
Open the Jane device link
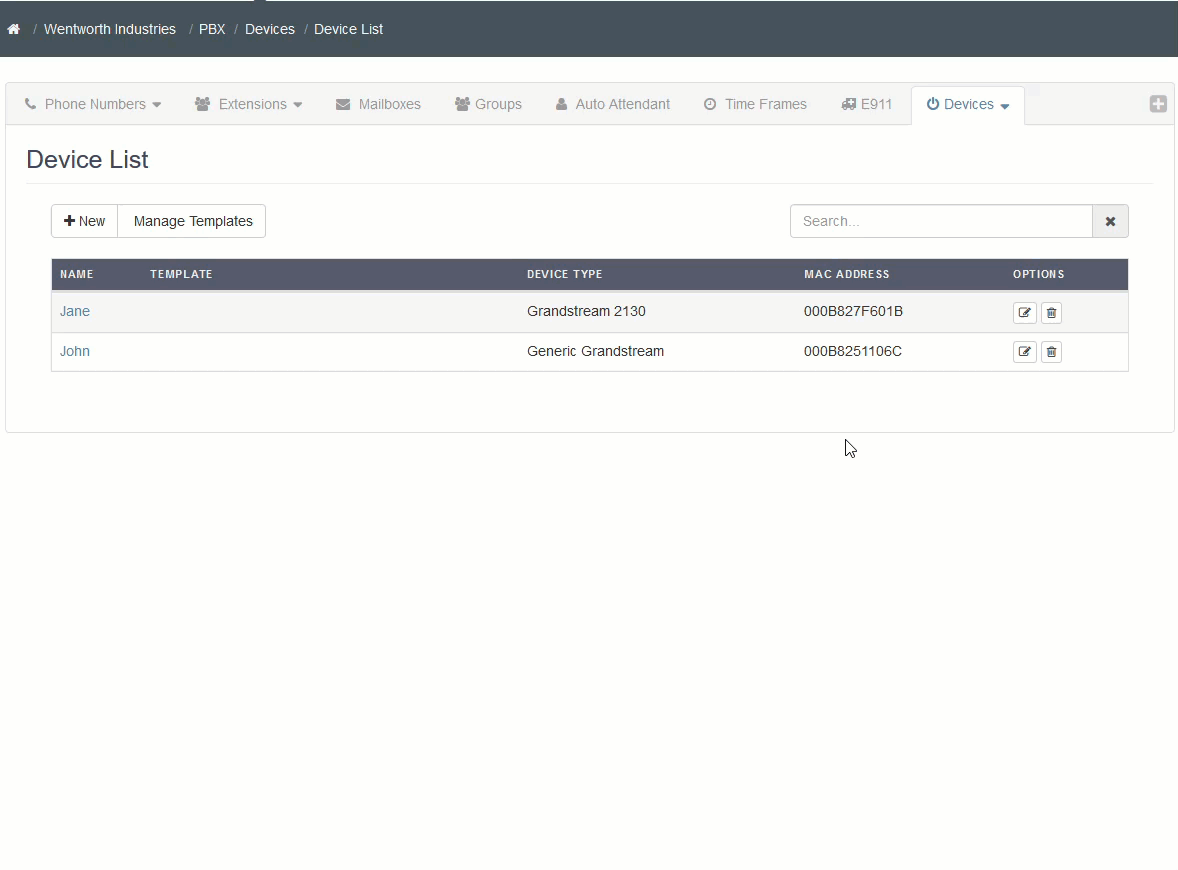tap(75, 311)
